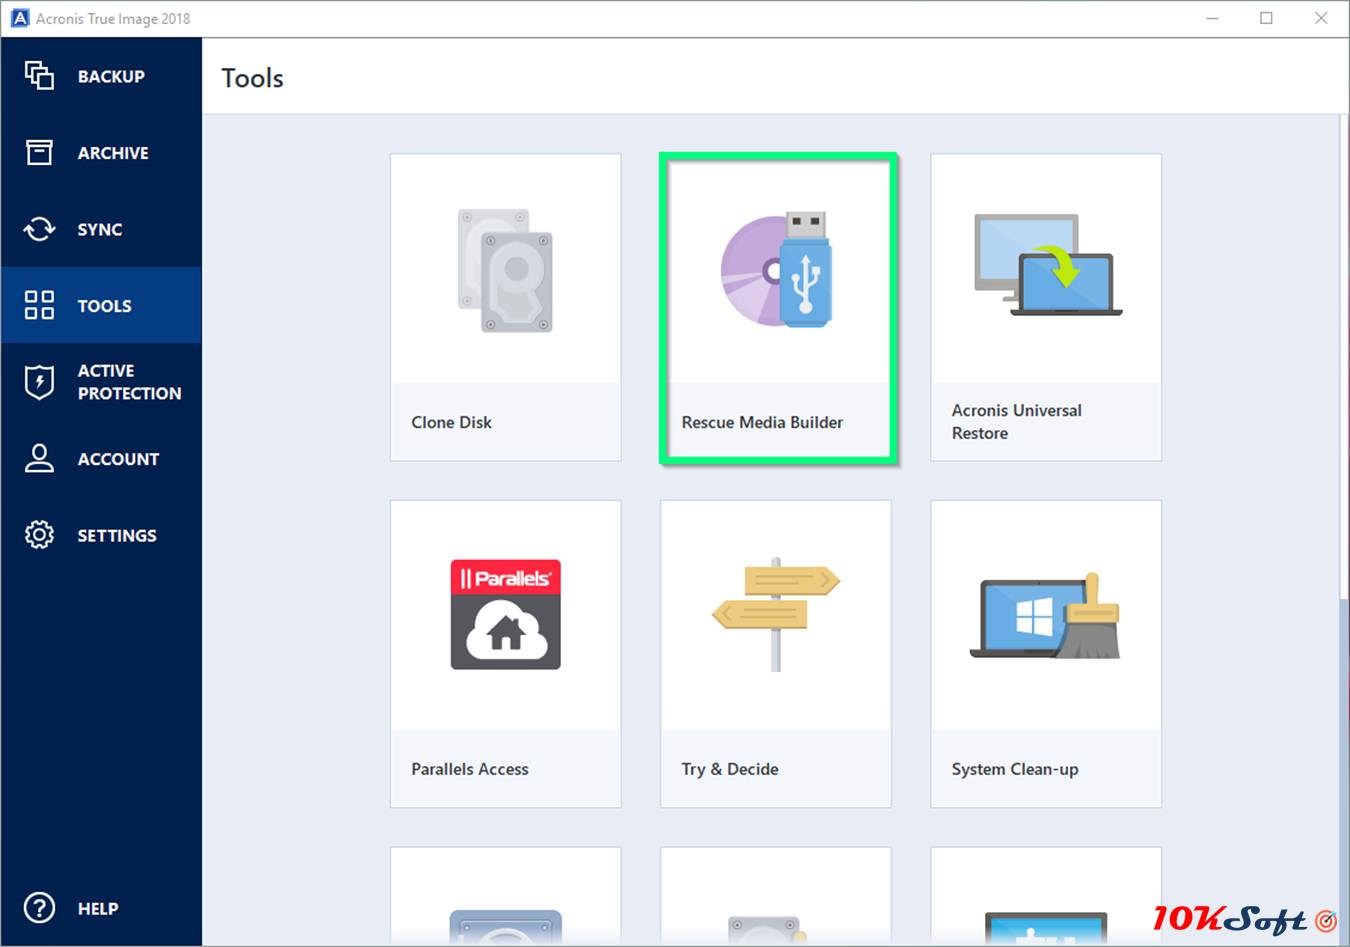
Task: Click the Acronis Universal Restore computers icon
Action: [x=1047, y=264]
